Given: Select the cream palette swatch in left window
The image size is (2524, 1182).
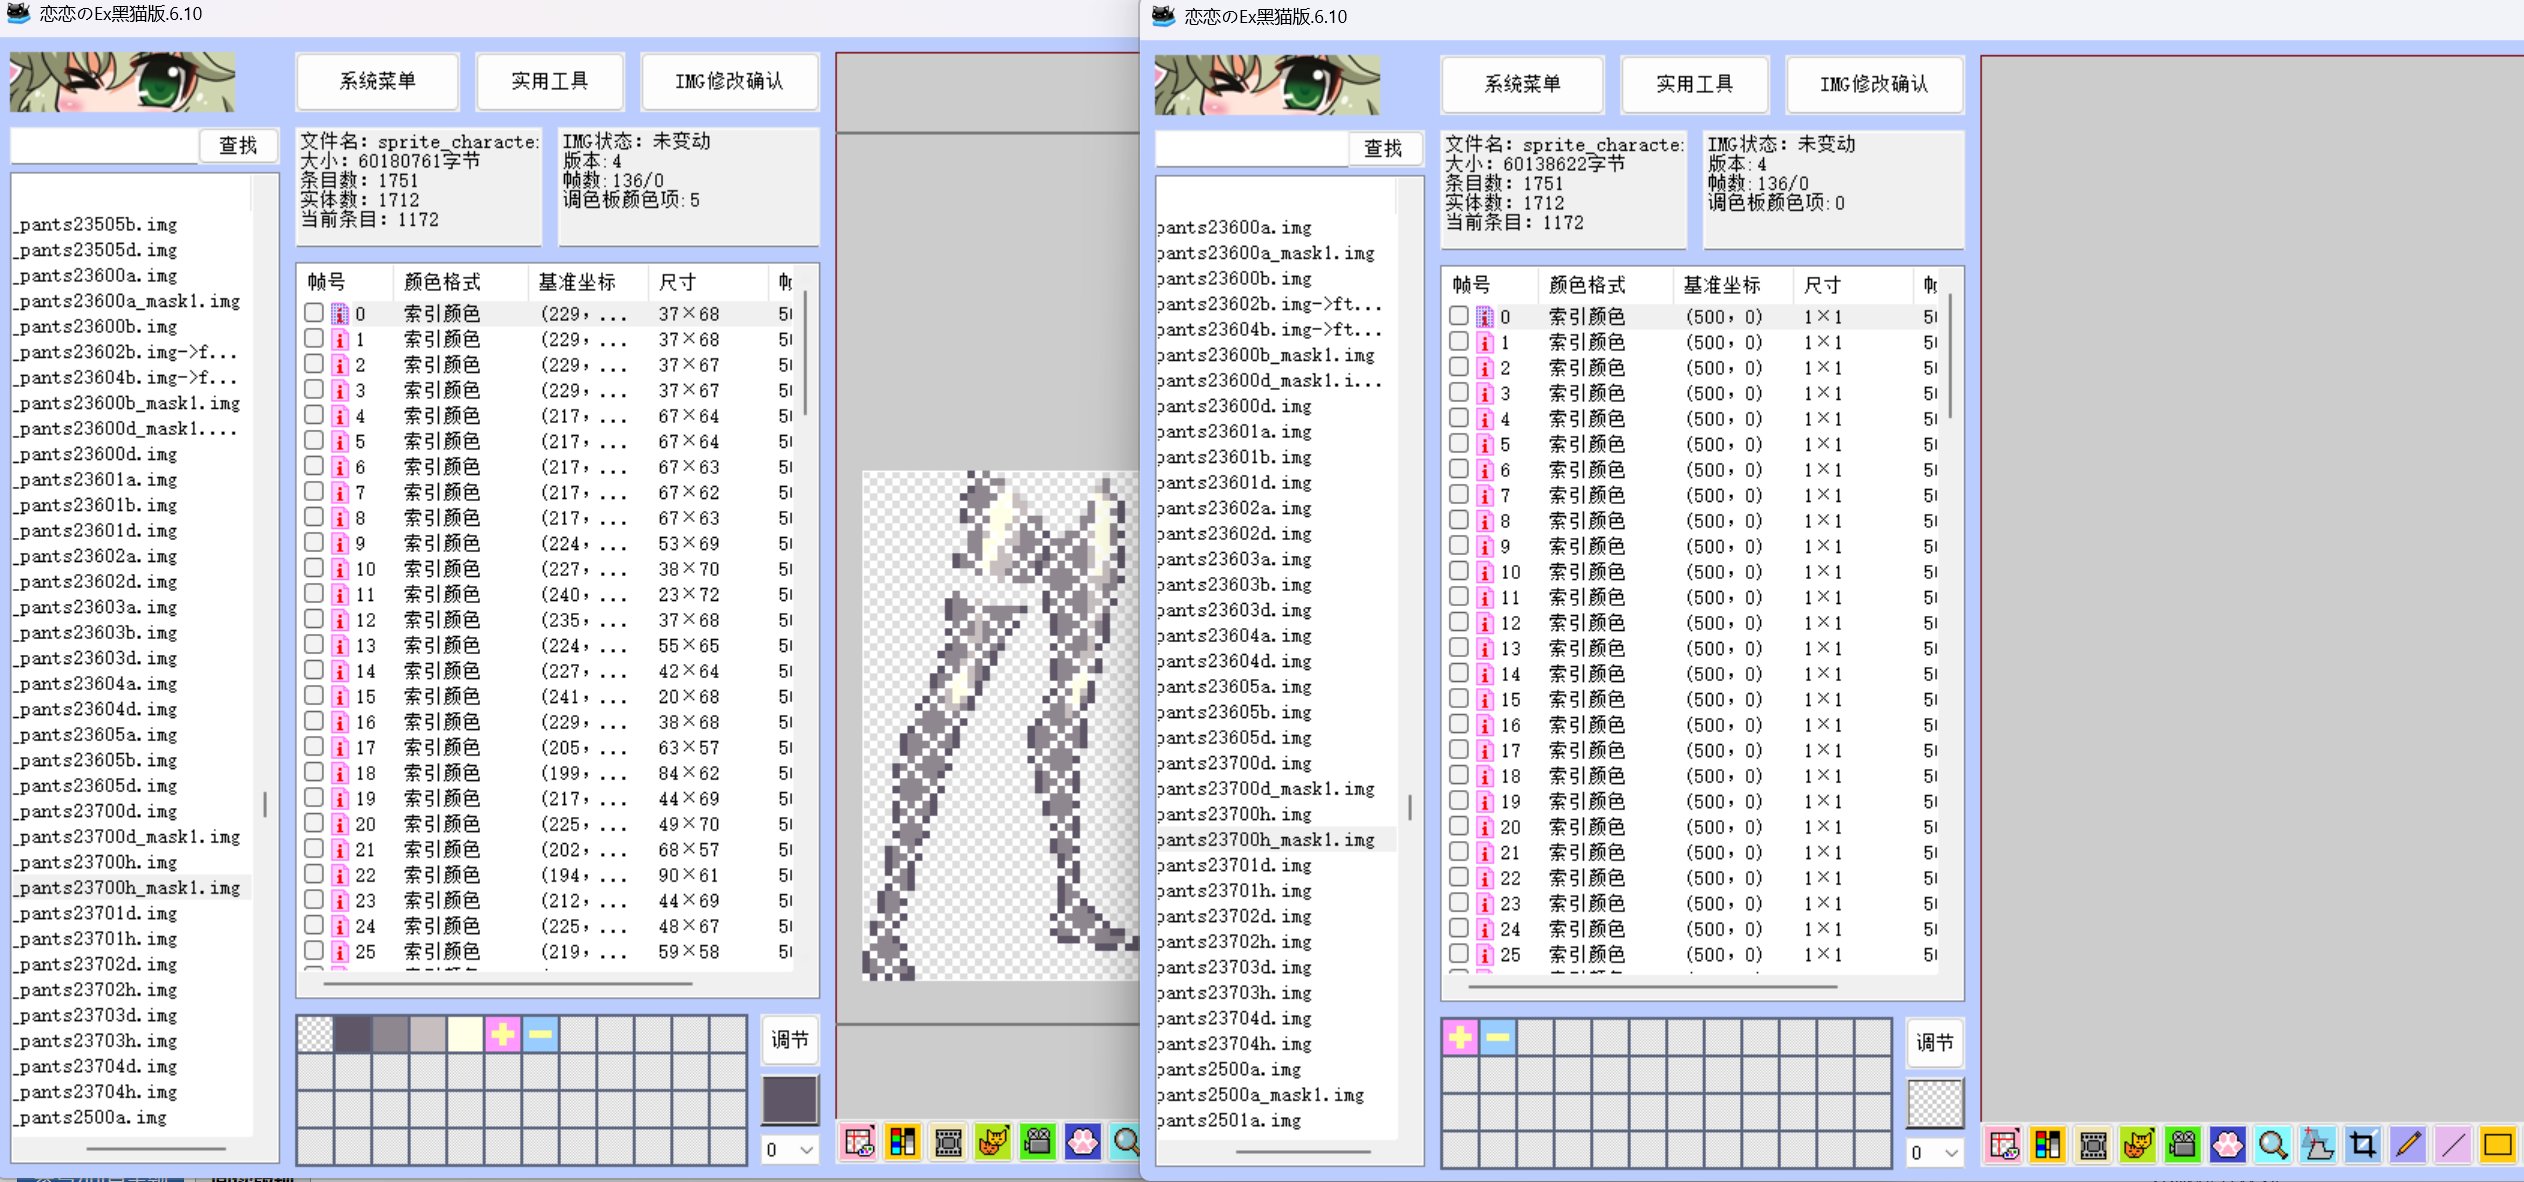Looking at the screenshot, I should point(465,1034).
